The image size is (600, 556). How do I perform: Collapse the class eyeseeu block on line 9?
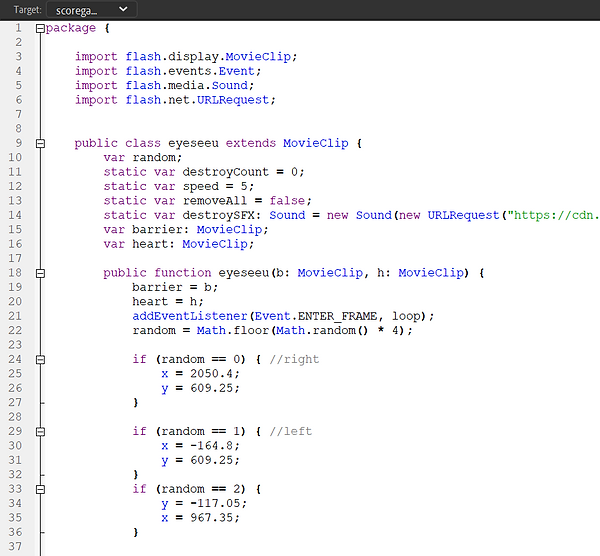tap(40, 143)
